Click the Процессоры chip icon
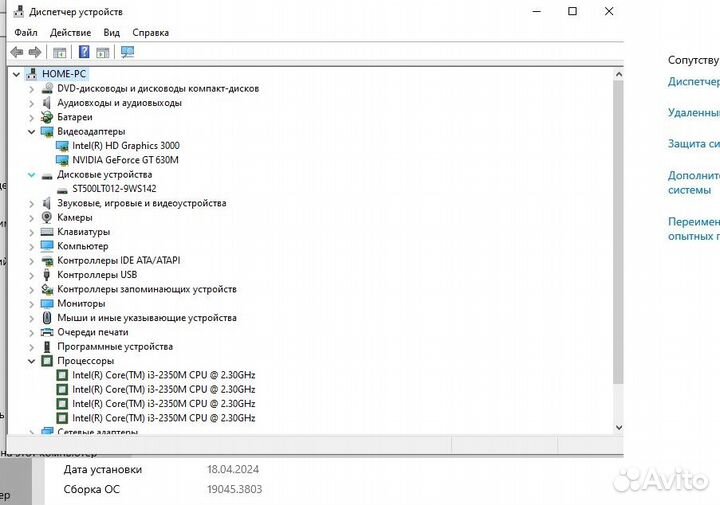 coord(47,361)
